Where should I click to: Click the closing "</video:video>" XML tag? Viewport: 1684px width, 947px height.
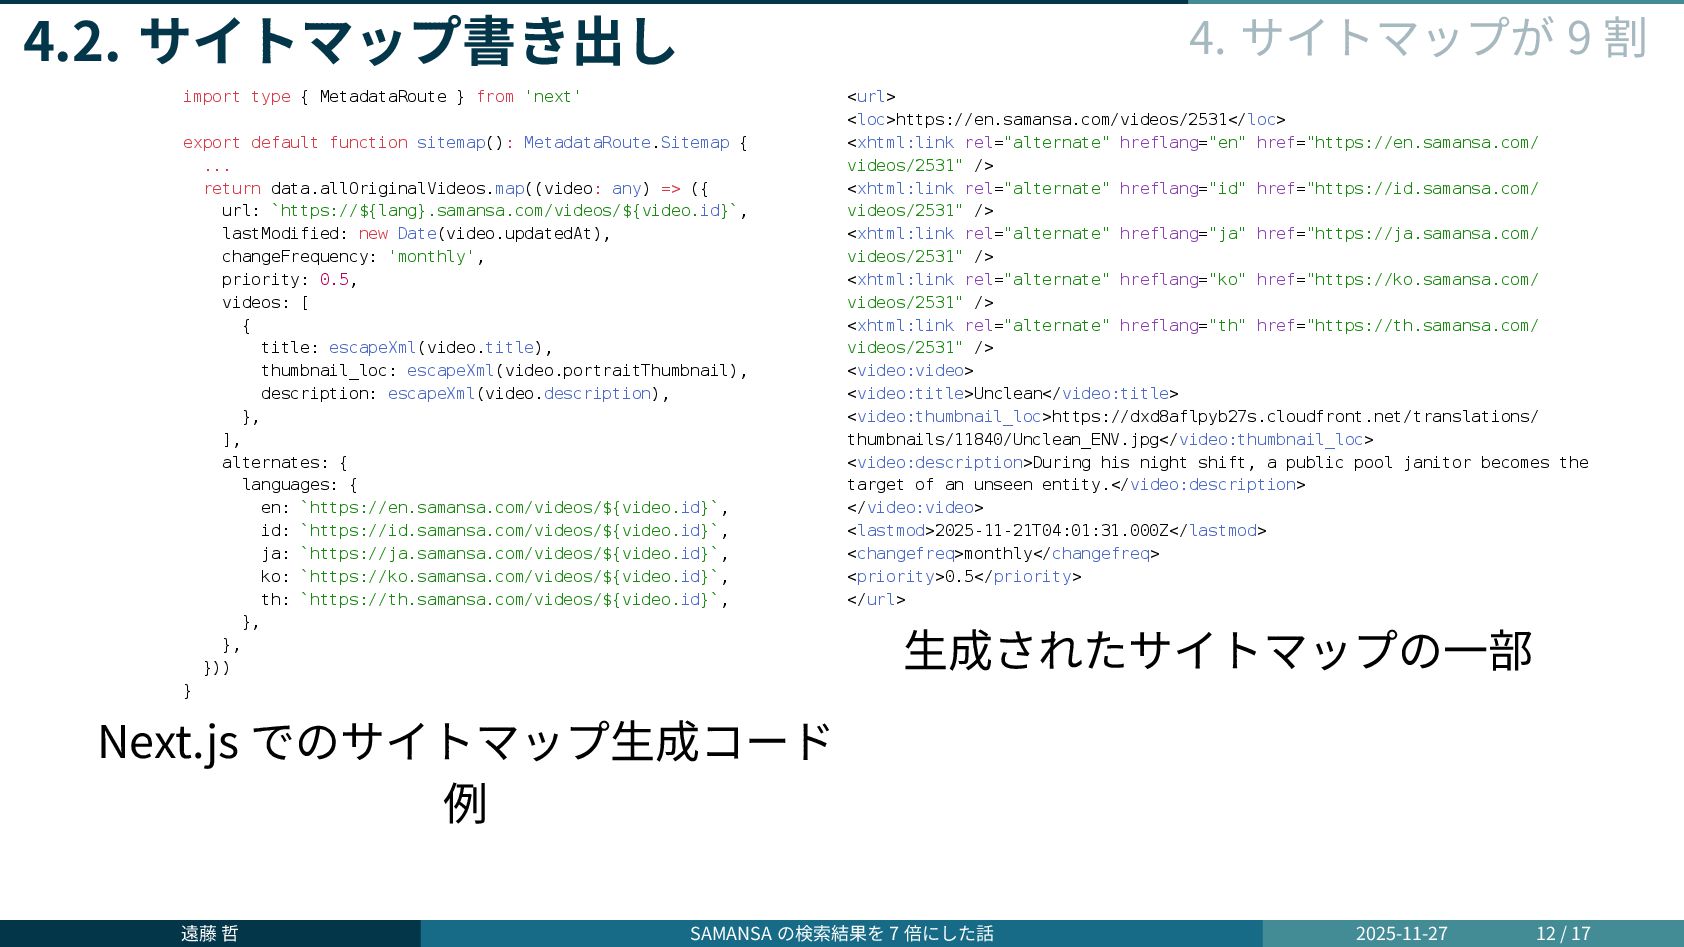coord(915,507)
